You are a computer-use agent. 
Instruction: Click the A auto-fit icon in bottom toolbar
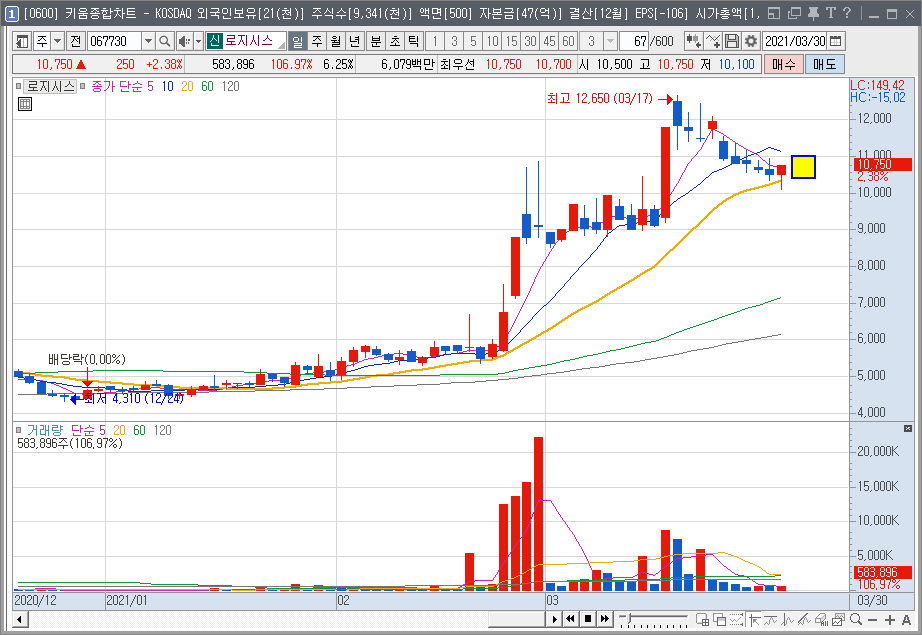point(906,620)
